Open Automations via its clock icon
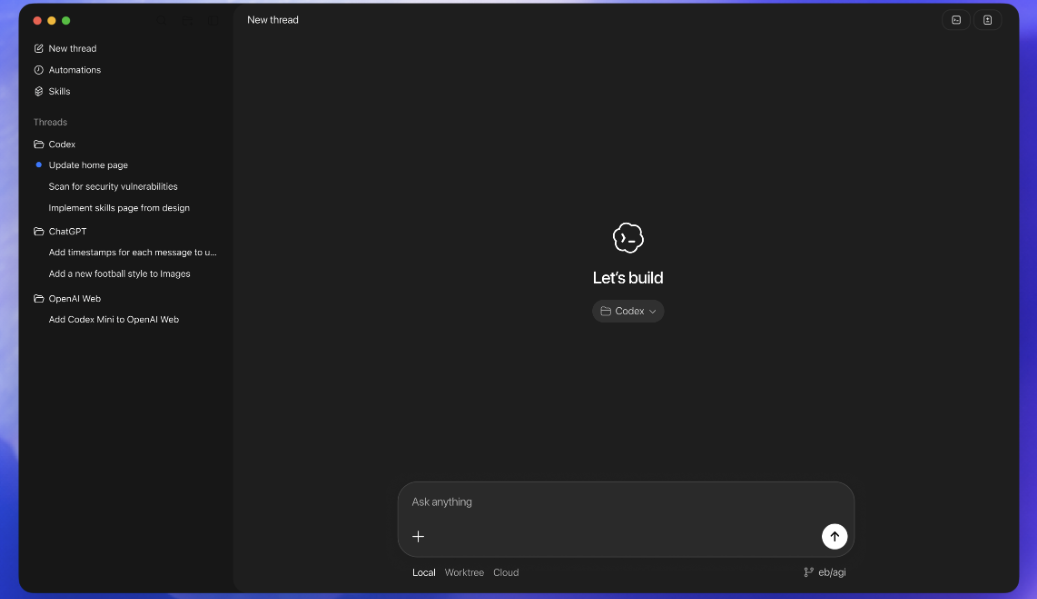1037x599 pixels. (x=38, y=70)
